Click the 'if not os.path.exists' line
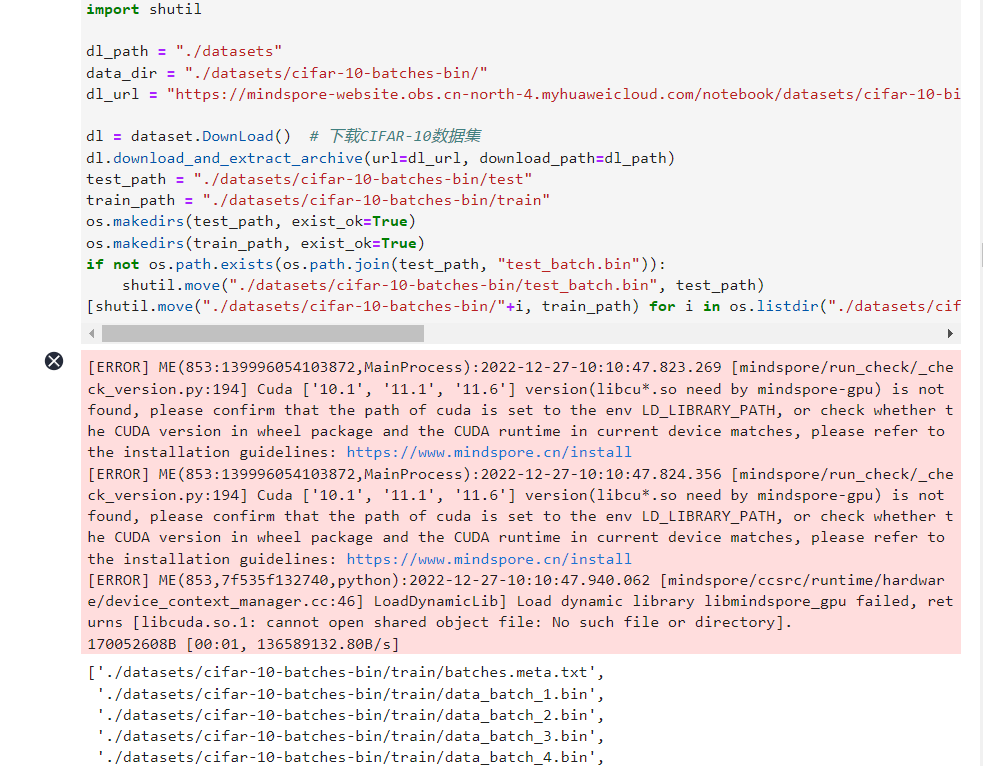The width and height of the screenshot is (983, 766). pos(376,265)
